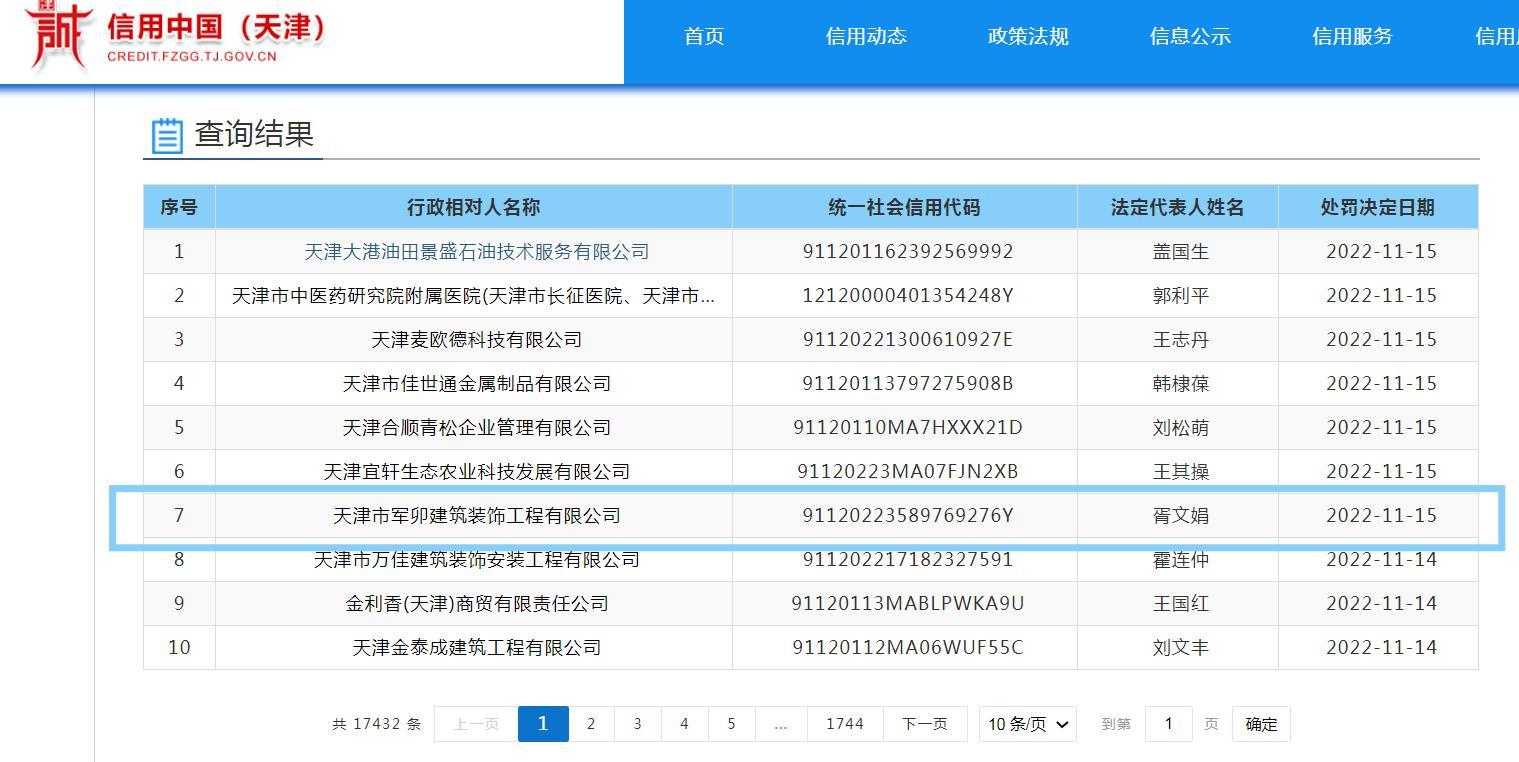1519x762 pixels.
Task: Open 天津宜轩生态农业科技发展有限公司 record
Action: [x=477, y=472]
